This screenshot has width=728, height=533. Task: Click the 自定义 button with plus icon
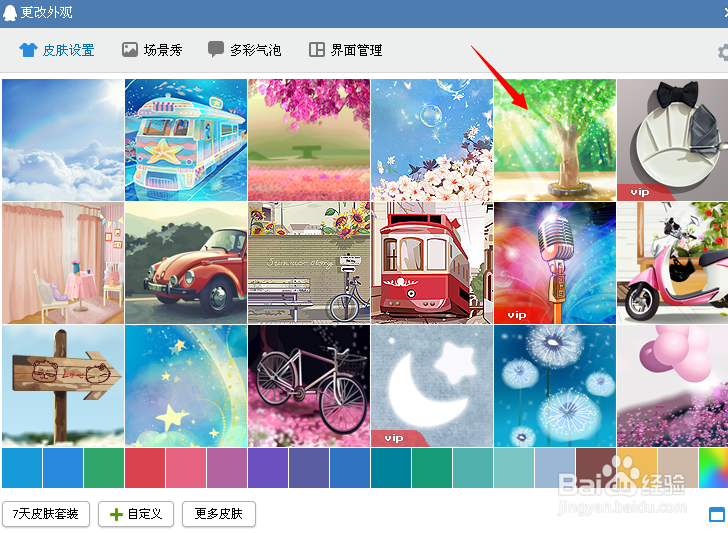[x=136, y=514]
